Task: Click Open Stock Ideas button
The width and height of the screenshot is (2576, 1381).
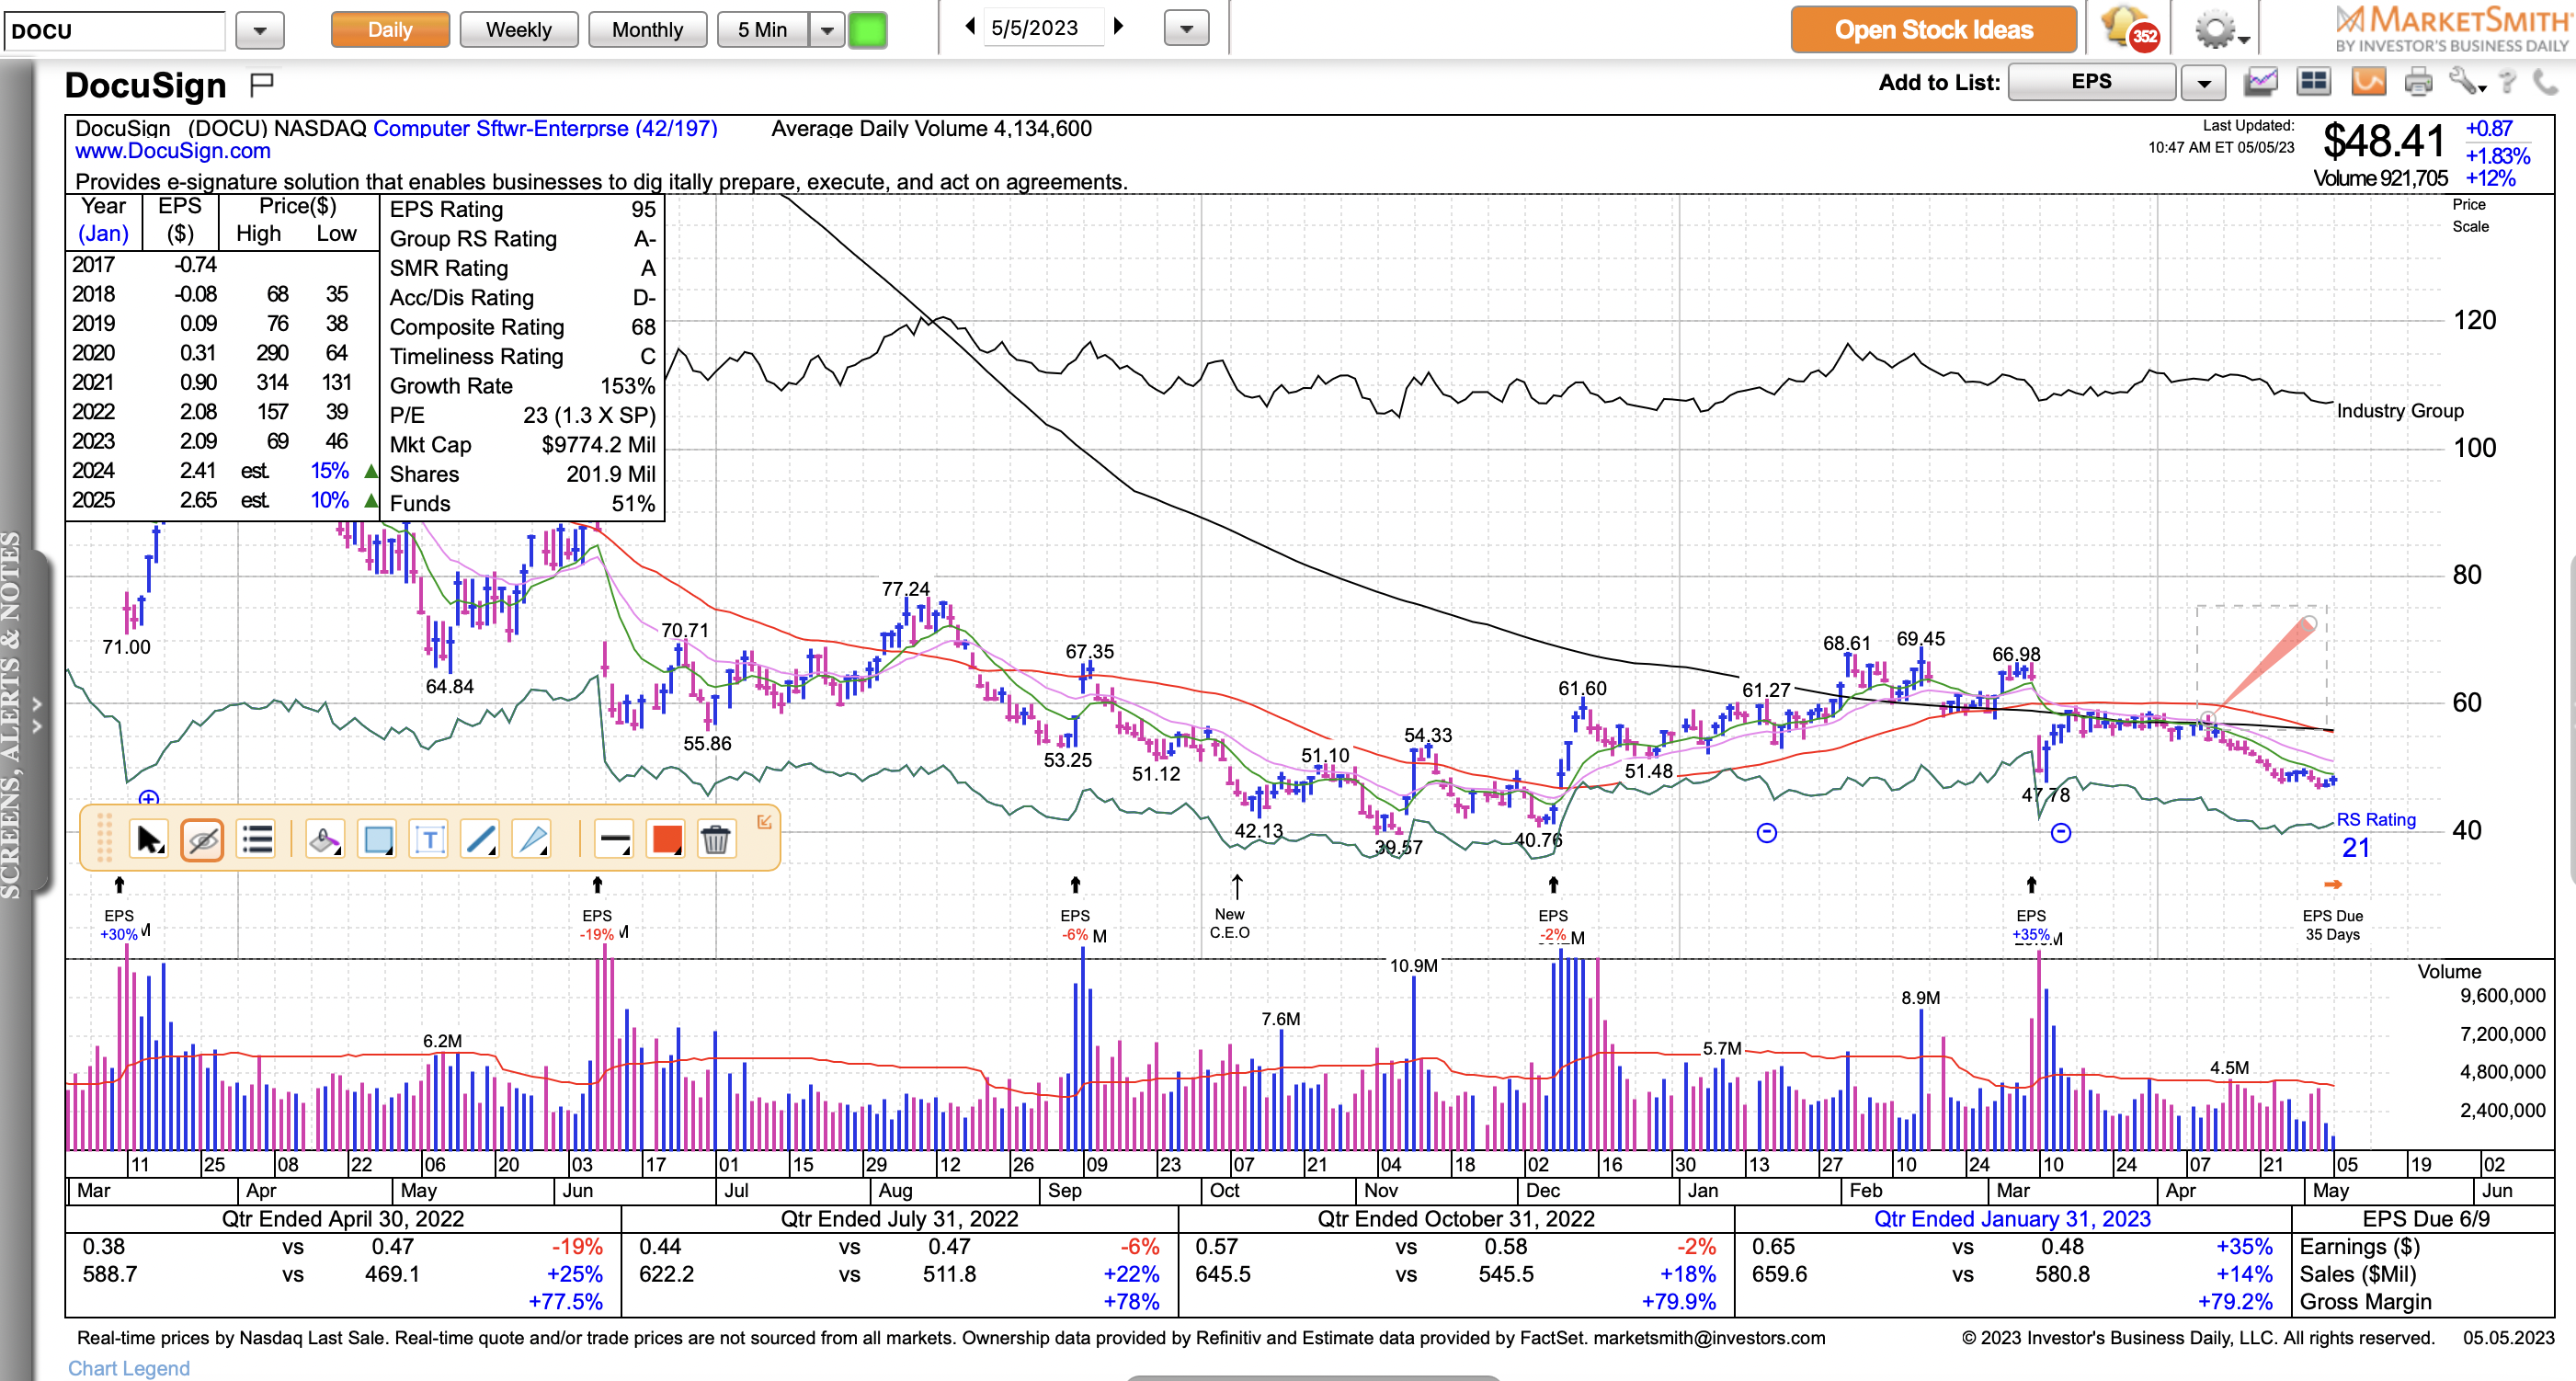Action: coord(1933,30)
